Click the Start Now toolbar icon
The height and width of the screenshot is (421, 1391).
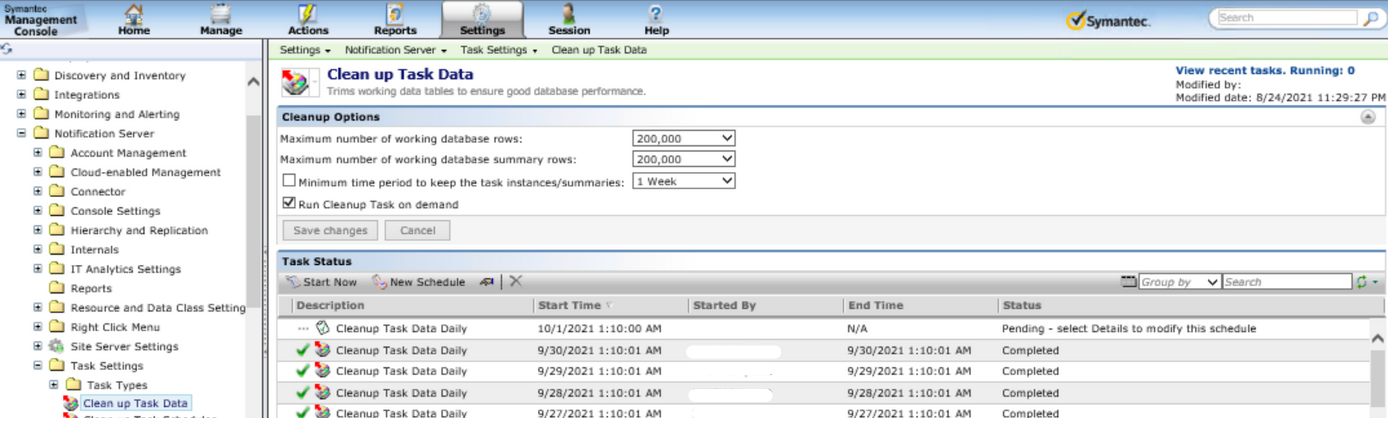click(293, 282)
